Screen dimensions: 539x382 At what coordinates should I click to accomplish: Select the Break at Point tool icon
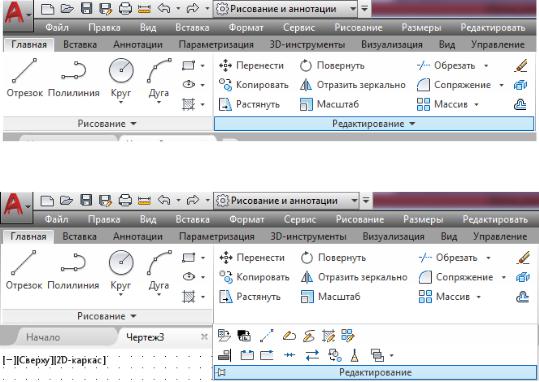click(267, 355)
